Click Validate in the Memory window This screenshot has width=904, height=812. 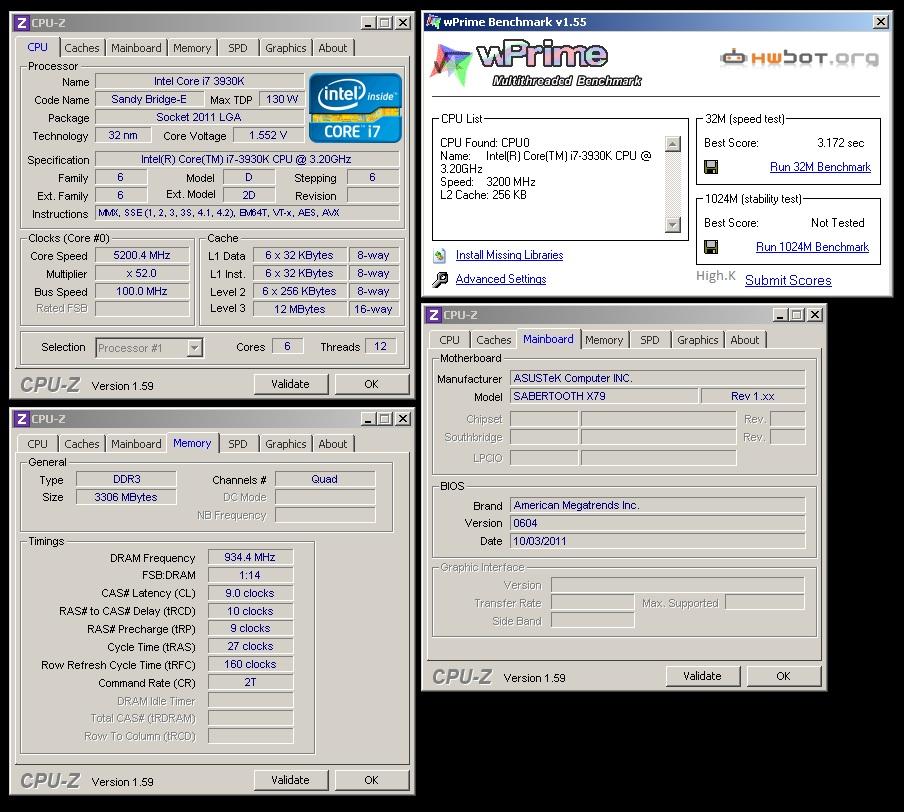tap(291, 780)
